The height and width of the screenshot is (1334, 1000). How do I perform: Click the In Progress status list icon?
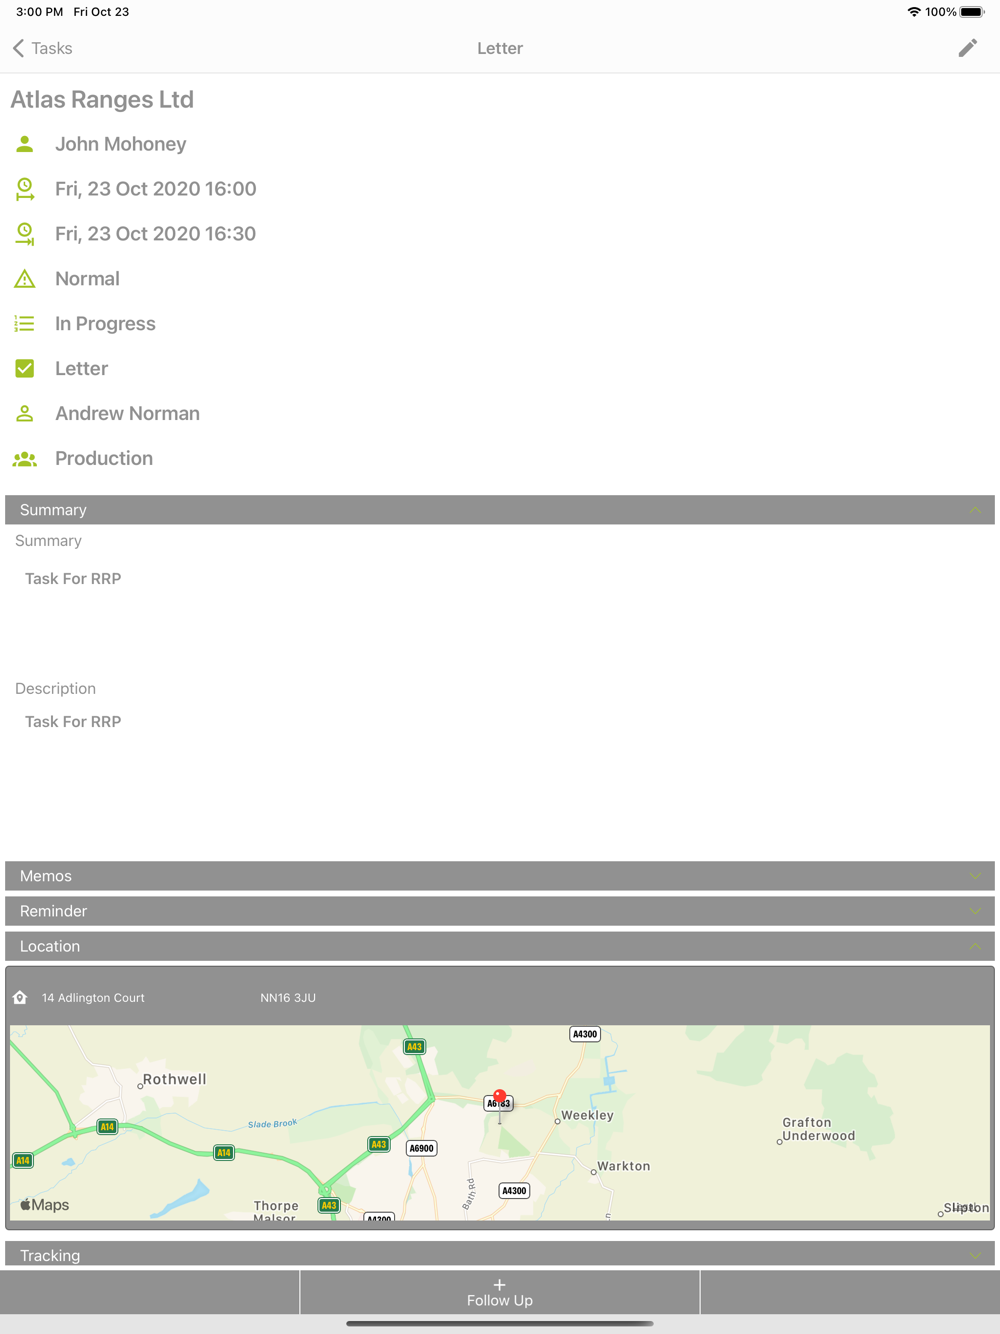click(x=25, y=324)
